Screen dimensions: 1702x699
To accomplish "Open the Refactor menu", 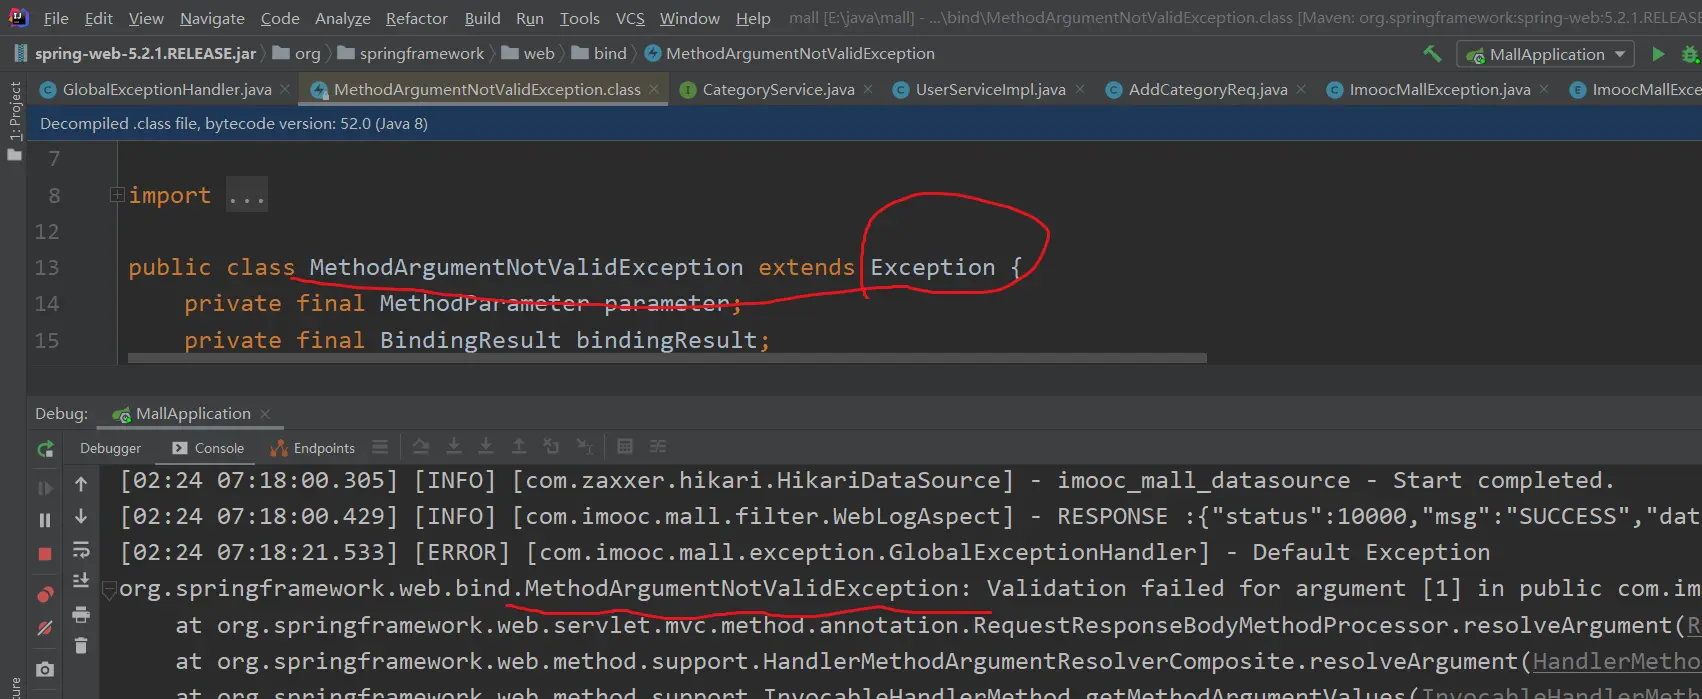I will pos(417,18).
